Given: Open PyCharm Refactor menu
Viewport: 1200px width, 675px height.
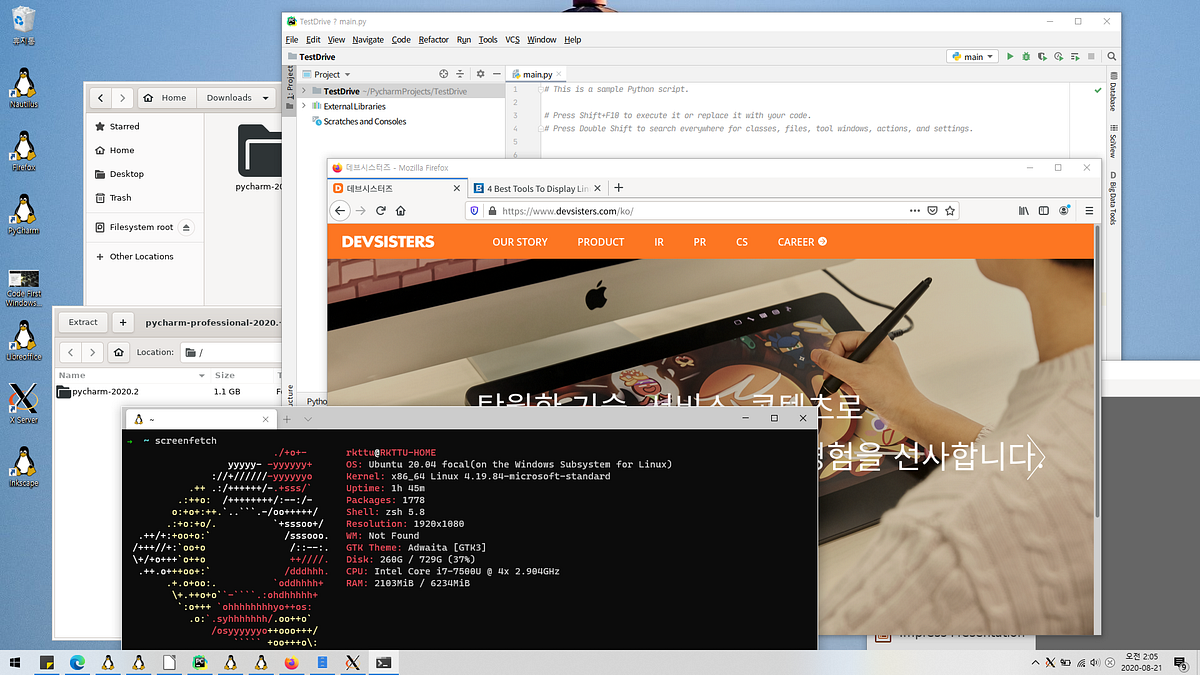Looking at the screenshot, I should click(x=434, y=40).
